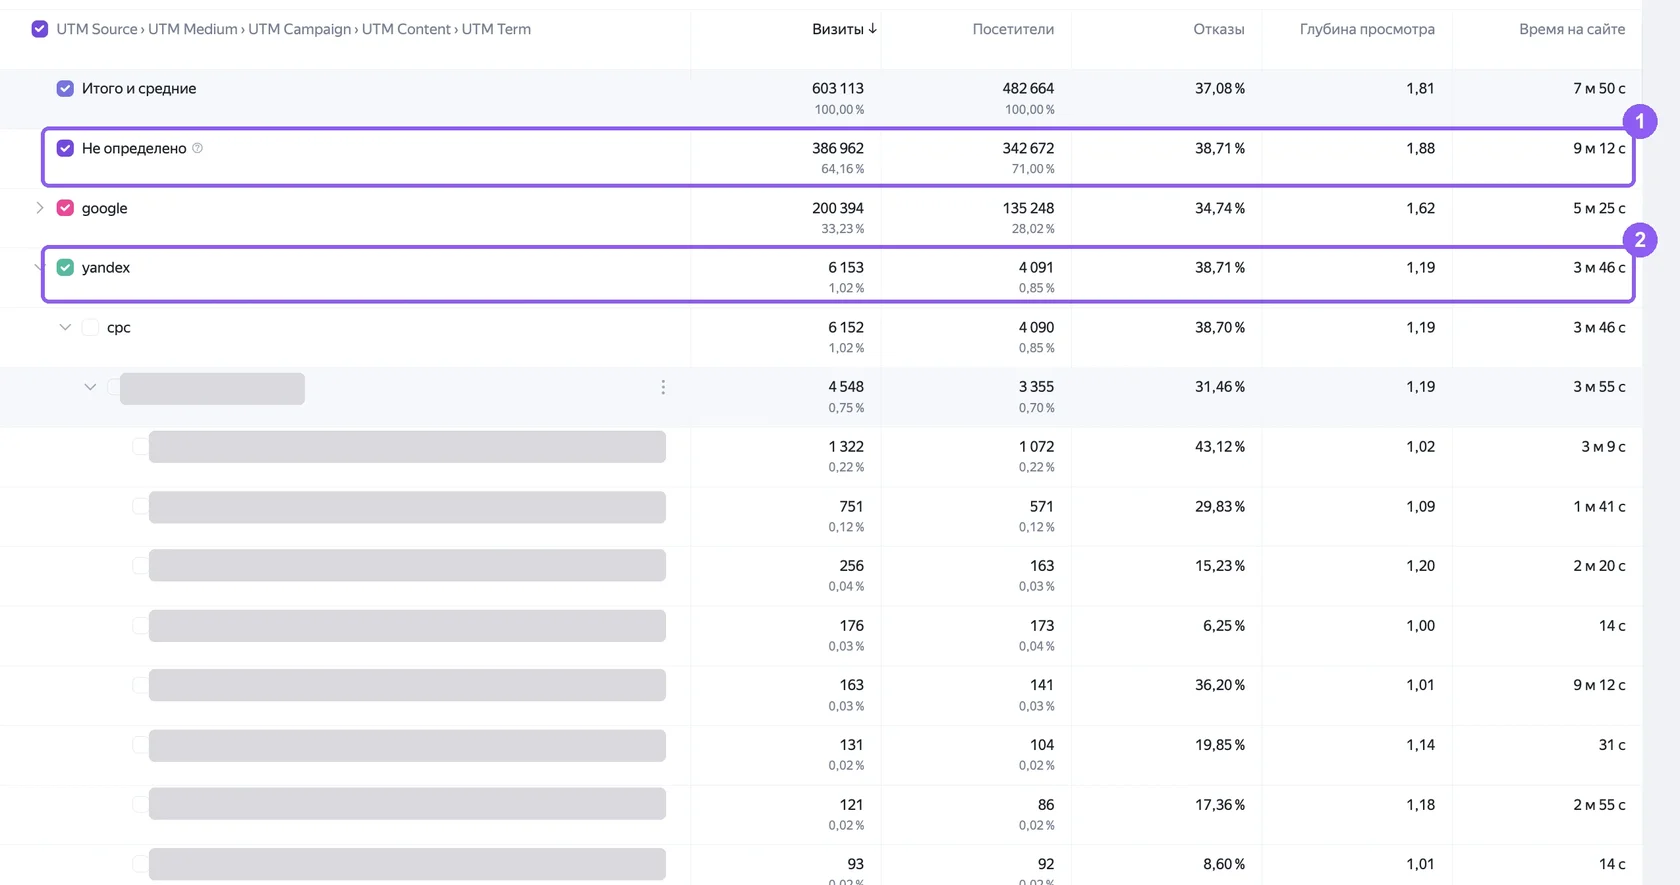This screenshot has height=885, width=1680.
Task: Click the "Не определено" row label
Action: click(x=134, y=148)
